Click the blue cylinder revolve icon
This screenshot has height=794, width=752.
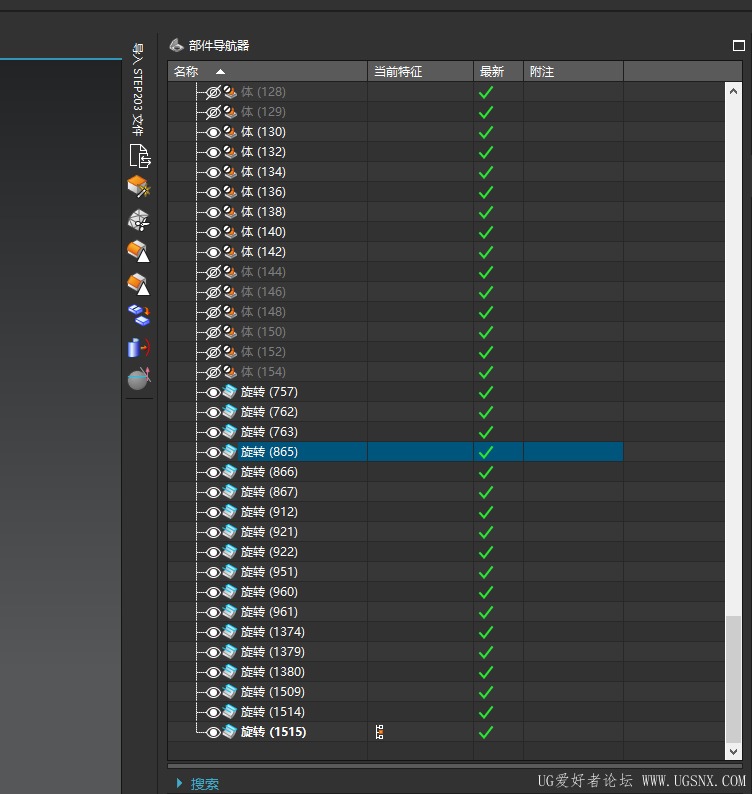[x=139, y=348]
